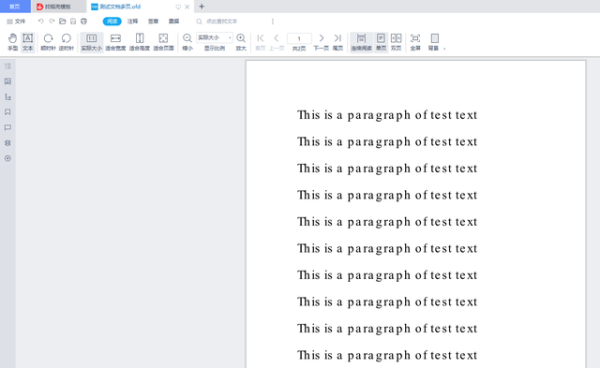Switch to the Read tab
Viewport: 600px width, 368px height.
[112, 21]
